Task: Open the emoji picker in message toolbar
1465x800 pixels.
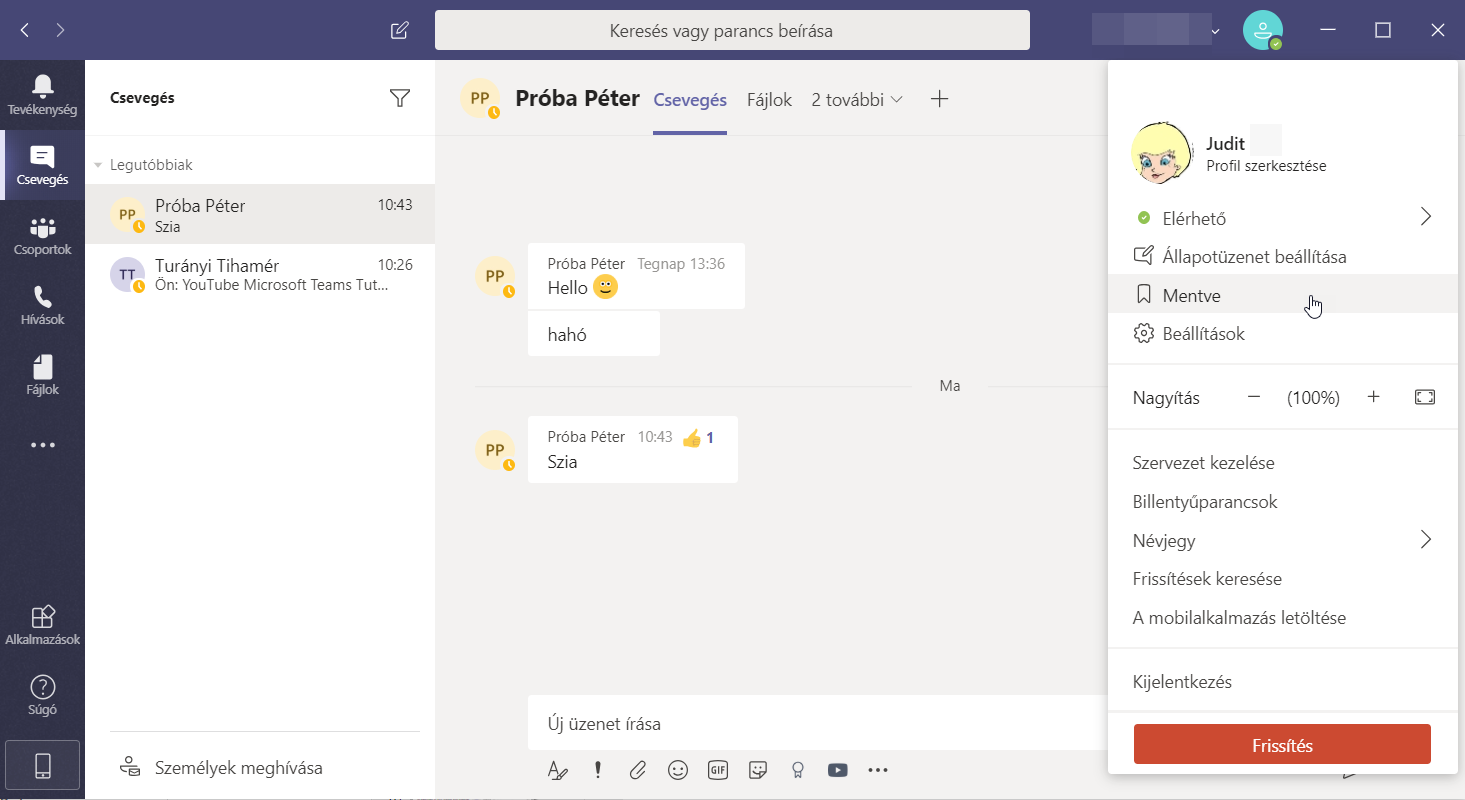Action: coord(678,770)
